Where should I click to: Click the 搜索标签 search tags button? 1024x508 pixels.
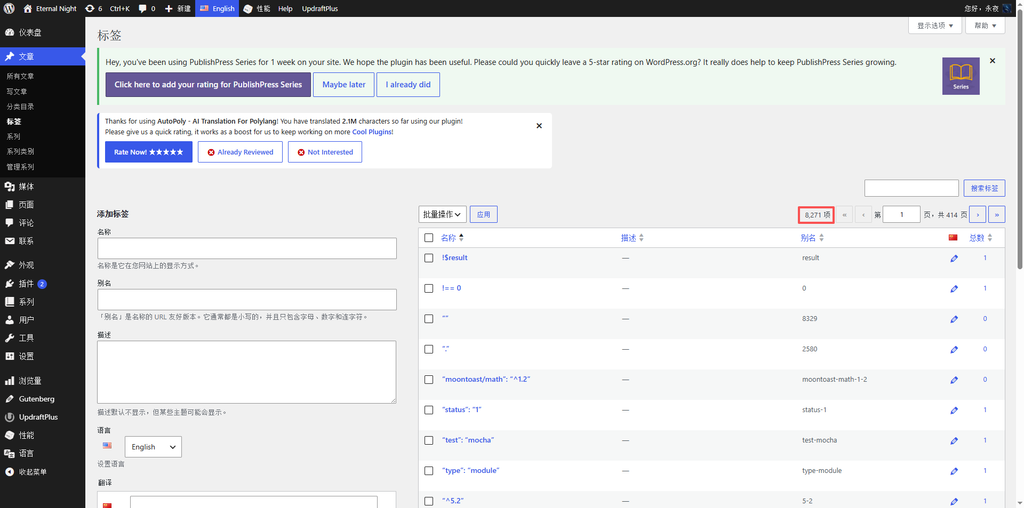click(984, 188)
